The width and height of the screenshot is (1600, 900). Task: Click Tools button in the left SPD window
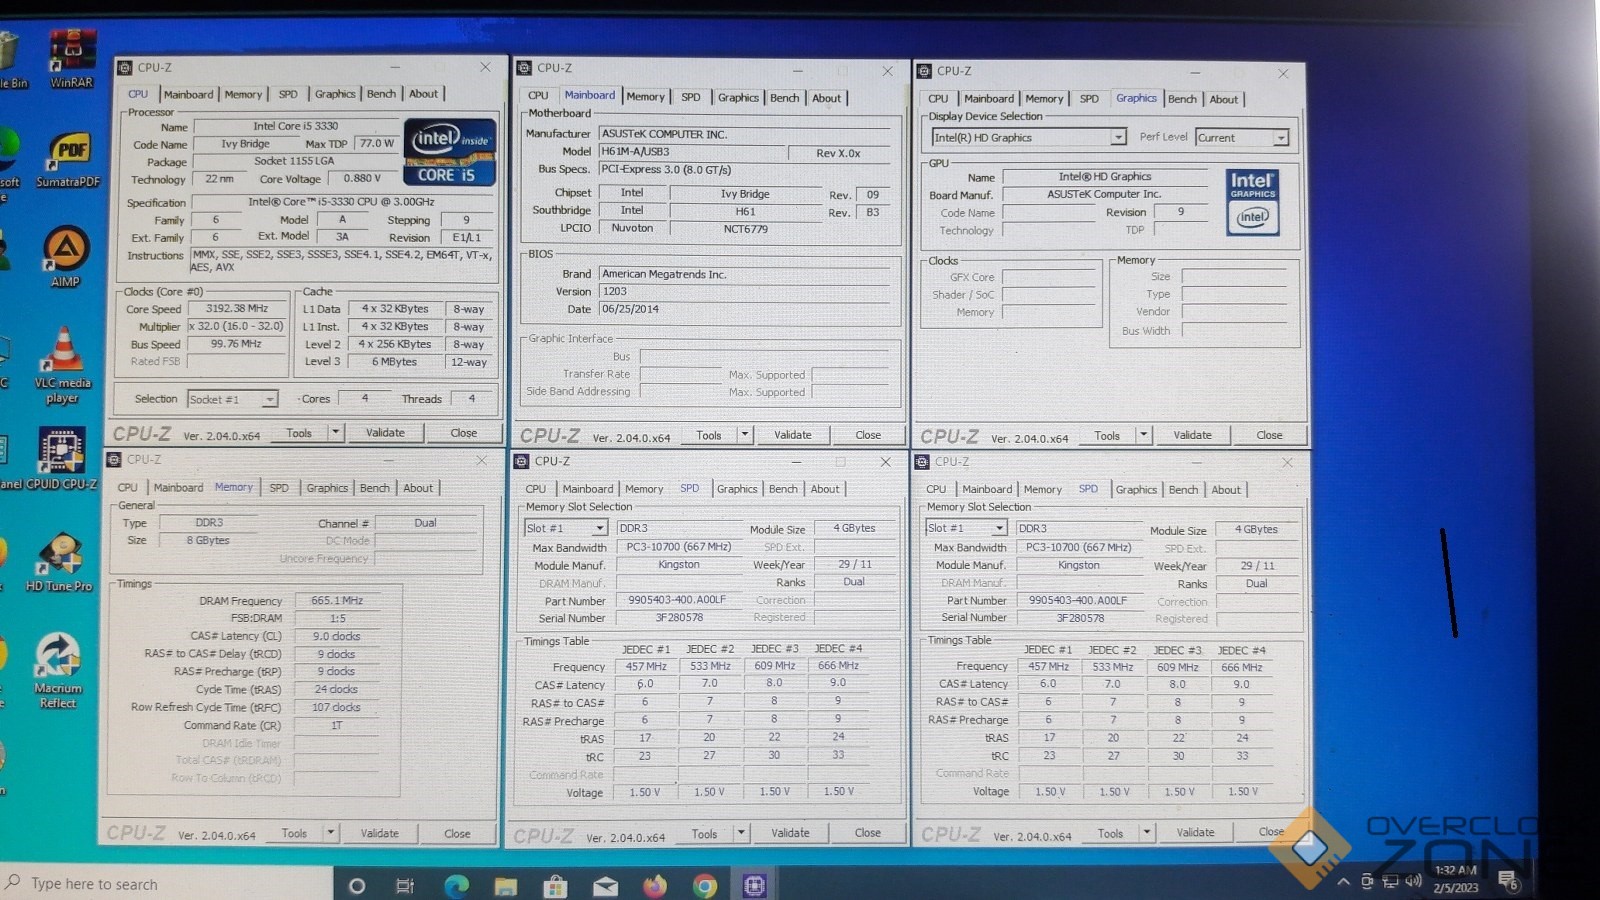[705, 833]
